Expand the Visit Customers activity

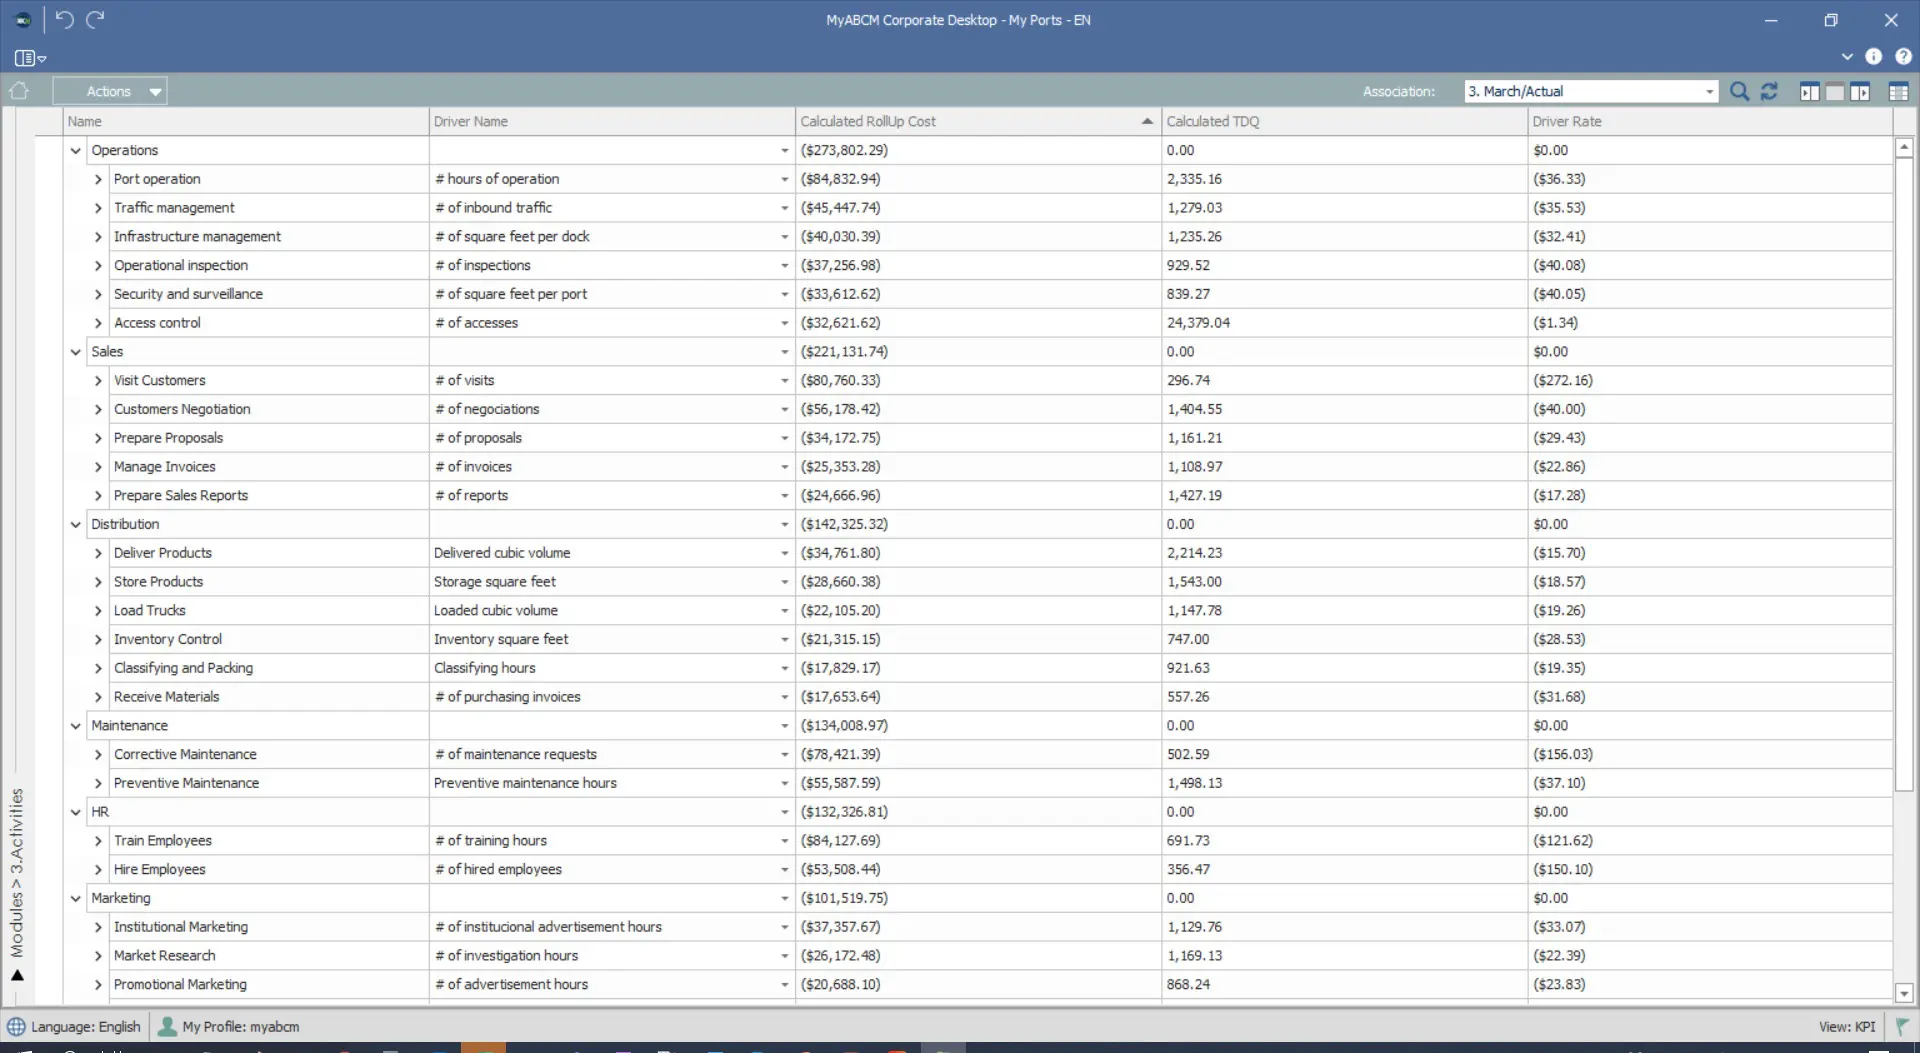click(x=98, y=381)
